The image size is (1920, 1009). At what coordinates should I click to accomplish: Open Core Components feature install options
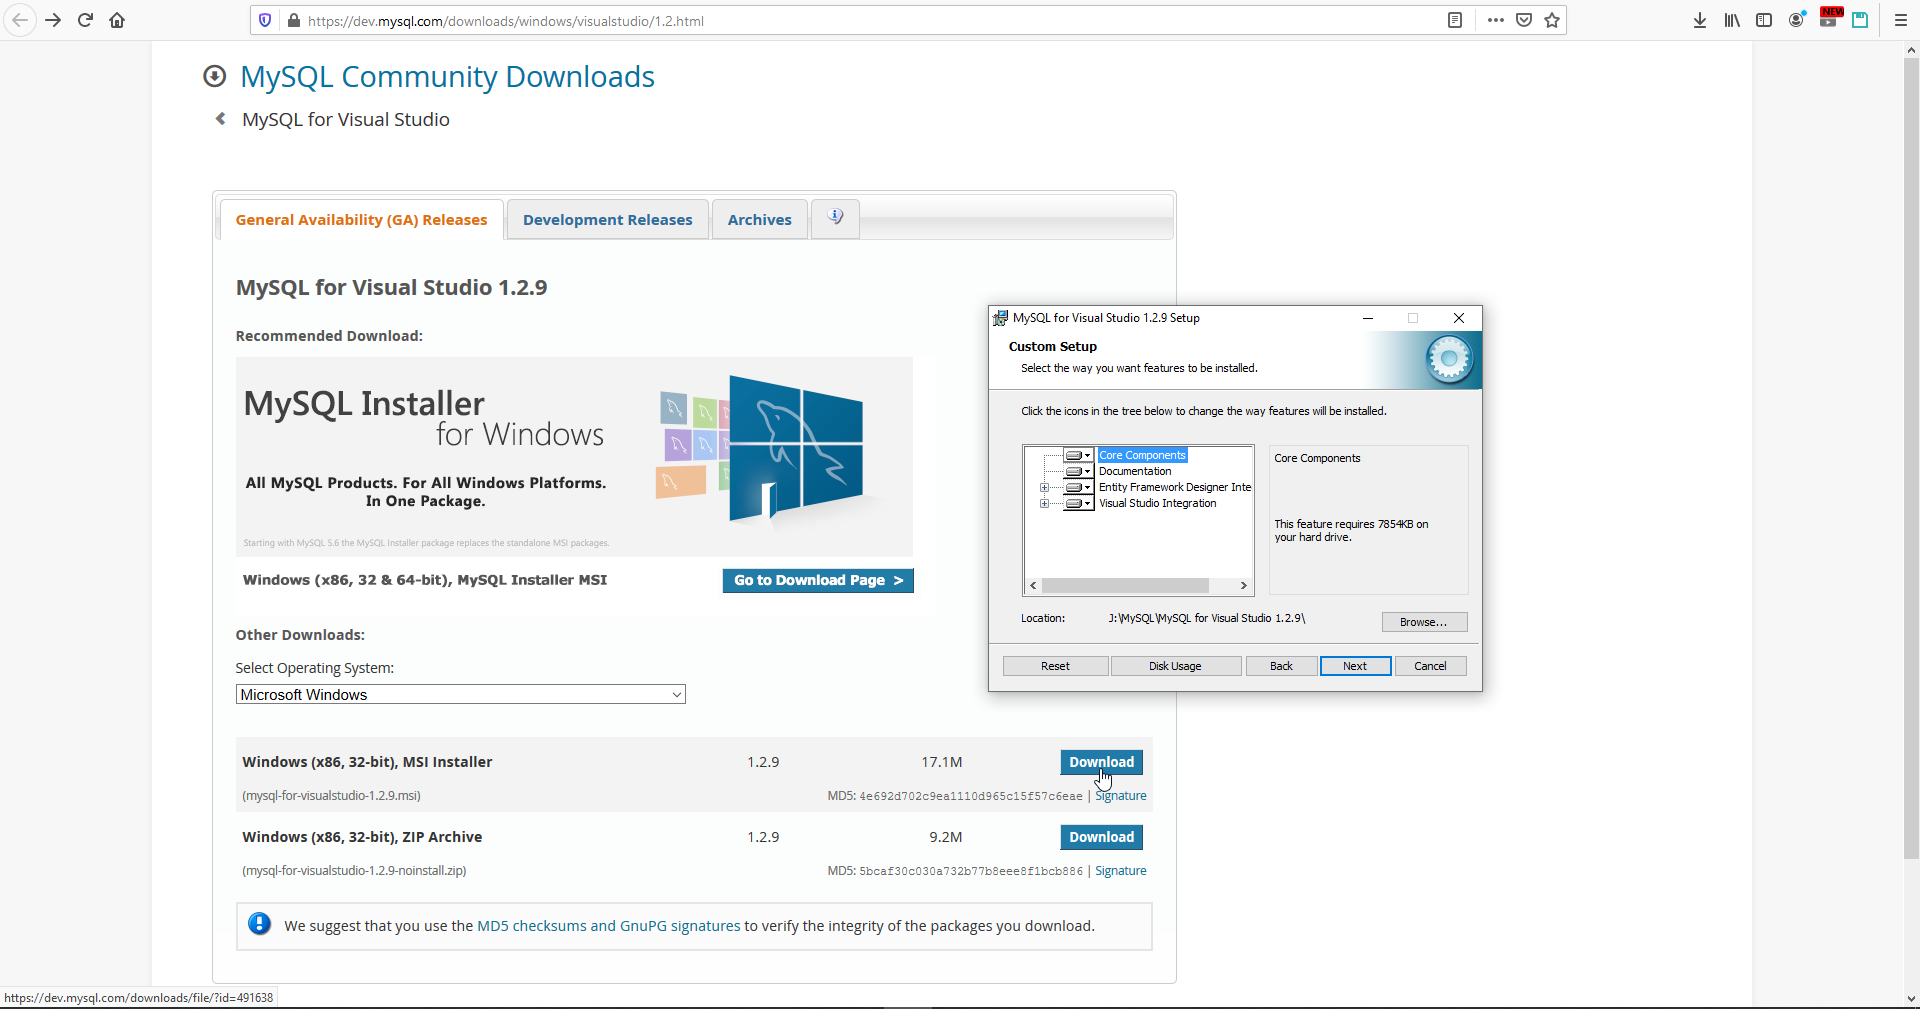(x=1078, y=455)
